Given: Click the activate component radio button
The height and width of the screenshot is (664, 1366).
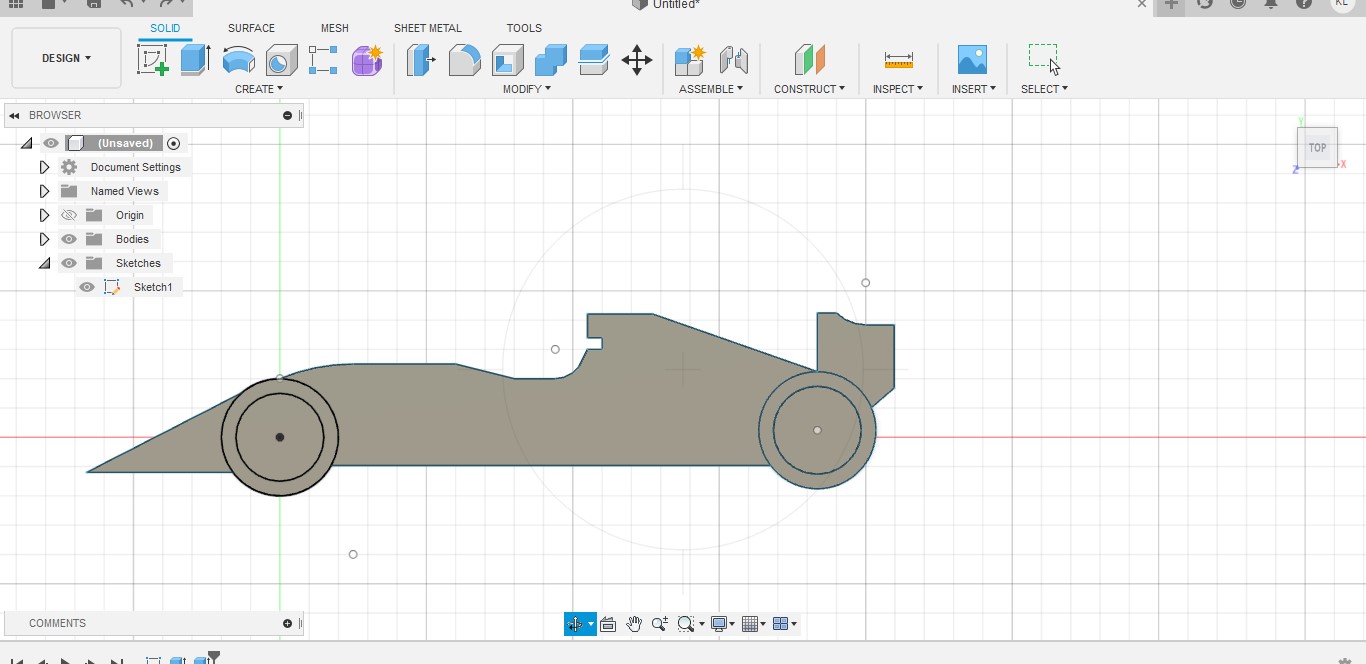Looking at the screenshot, I should click(174, 143).
